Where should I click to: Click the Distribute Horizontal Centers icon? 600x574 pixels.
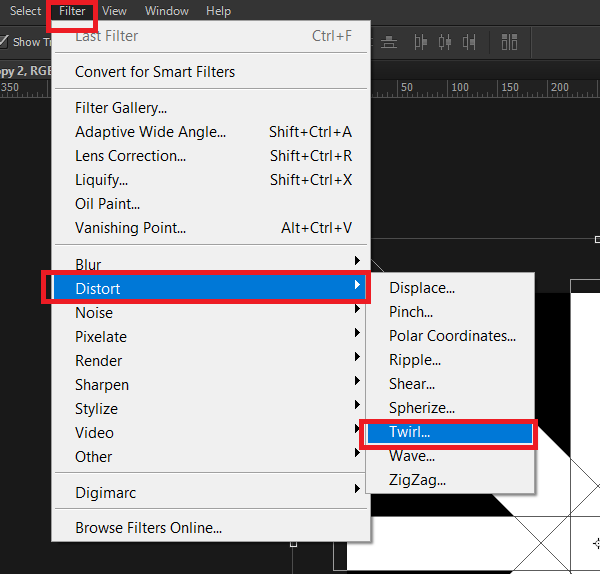[x=444, y=42]
